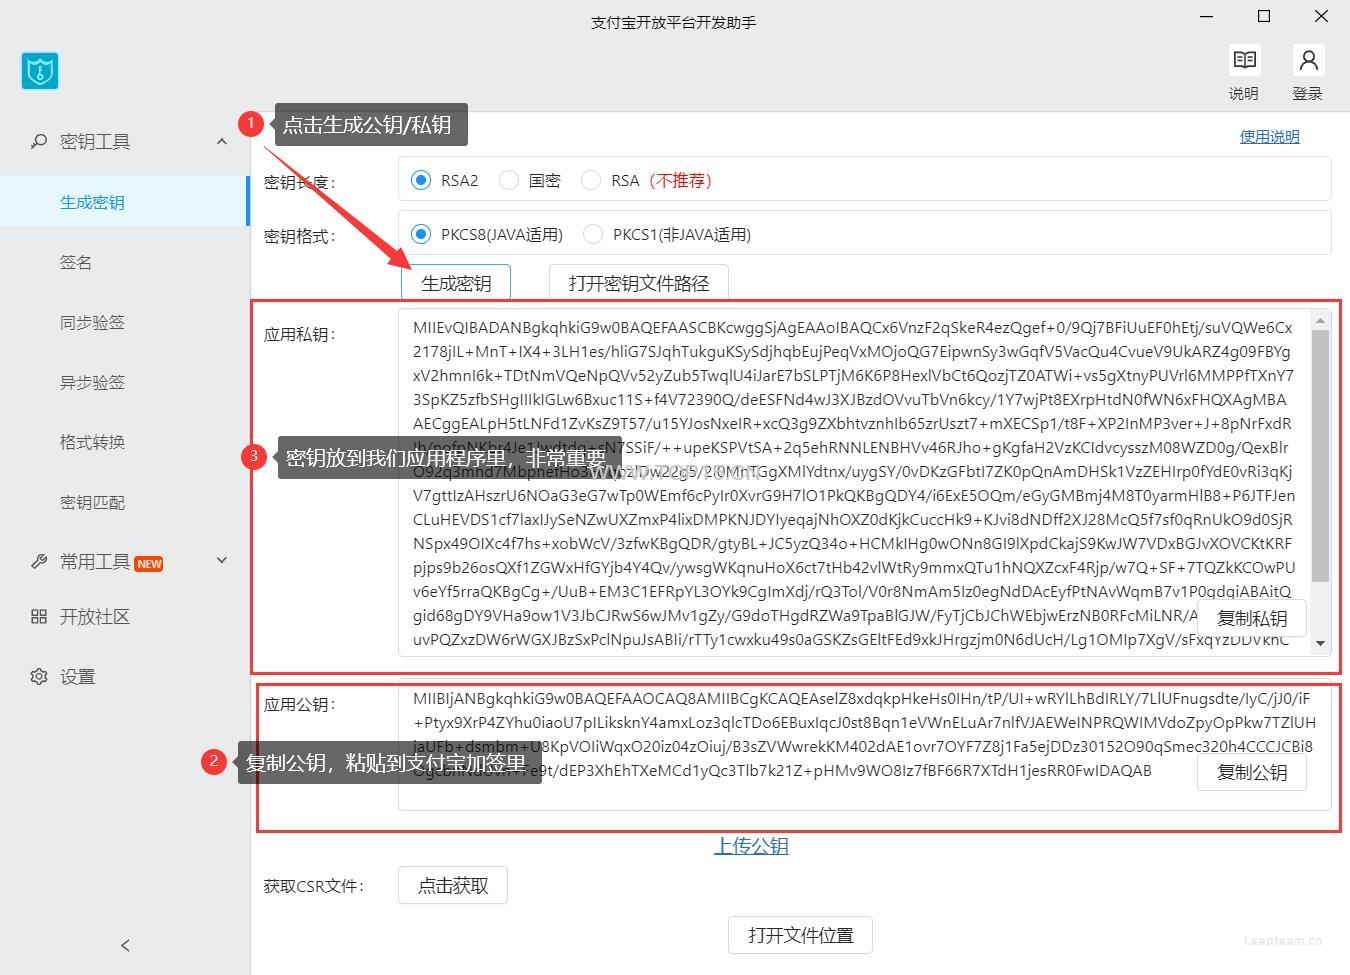Click the private key scrollbar down arrow
Viewport: 1350px width, 975px height.
pos(1320,644)
